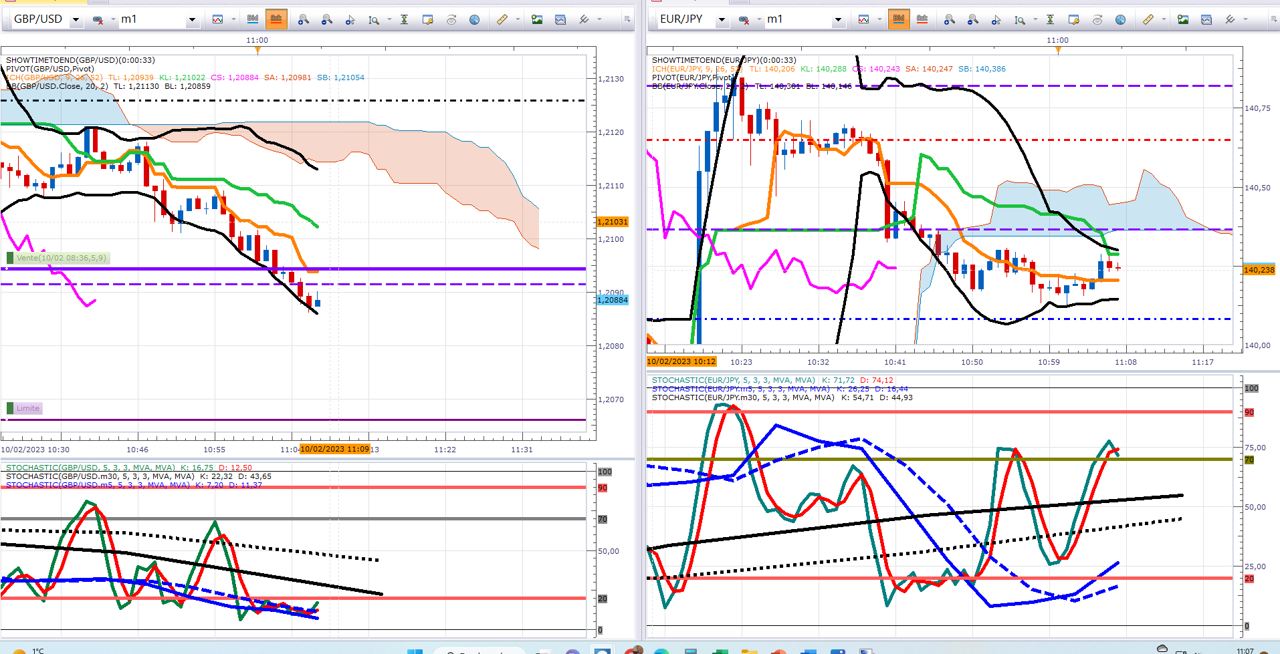
Task: Select the cursor pointer tool in GBP/USD toolbar
Action: point(350,19)
